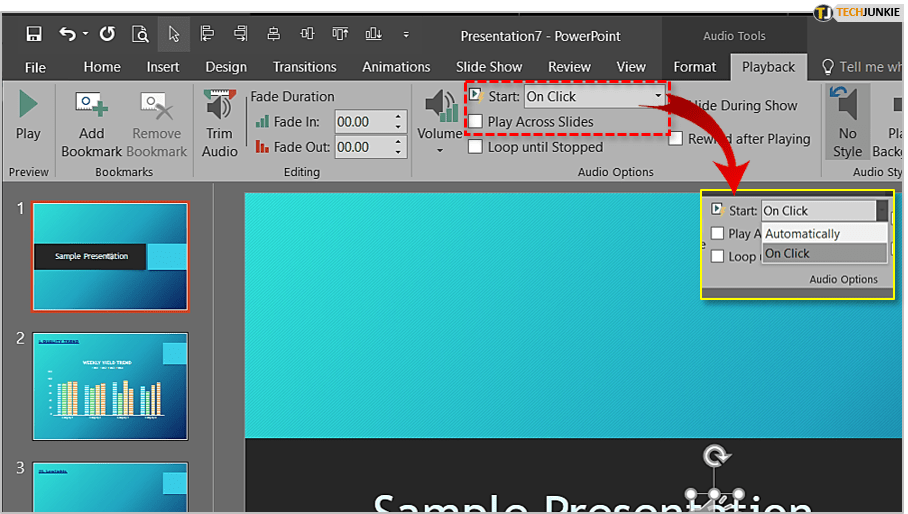The width and height of the screenshot is (908, 514).
Task: Click the Undo arrow icon
Action: pyautogui.click(x=68, y=35)
